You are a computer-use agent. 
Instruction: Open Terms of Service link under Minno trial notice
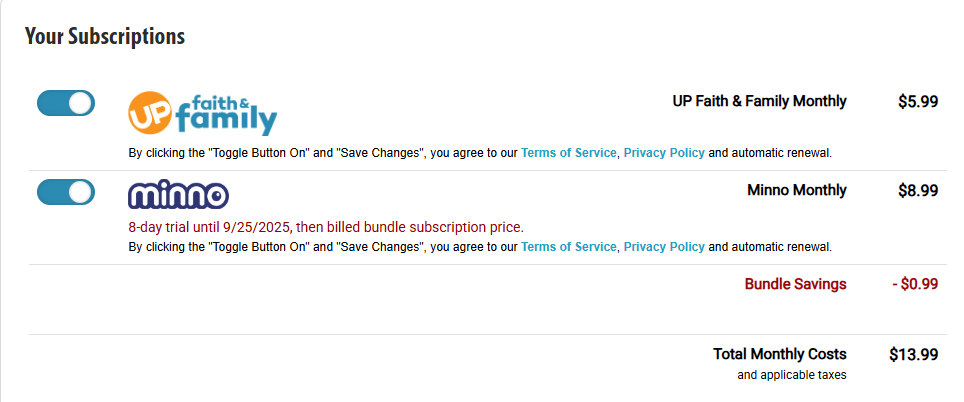tap(568, 246)
